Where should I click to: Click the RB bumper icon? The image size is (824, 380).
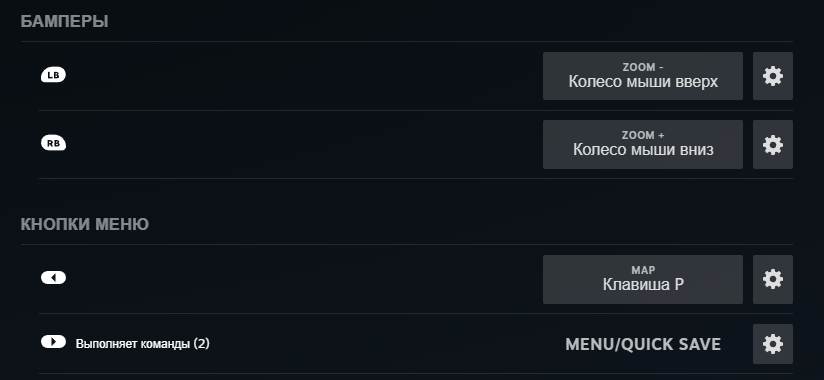pyautogui.click(x=53, y=143)
